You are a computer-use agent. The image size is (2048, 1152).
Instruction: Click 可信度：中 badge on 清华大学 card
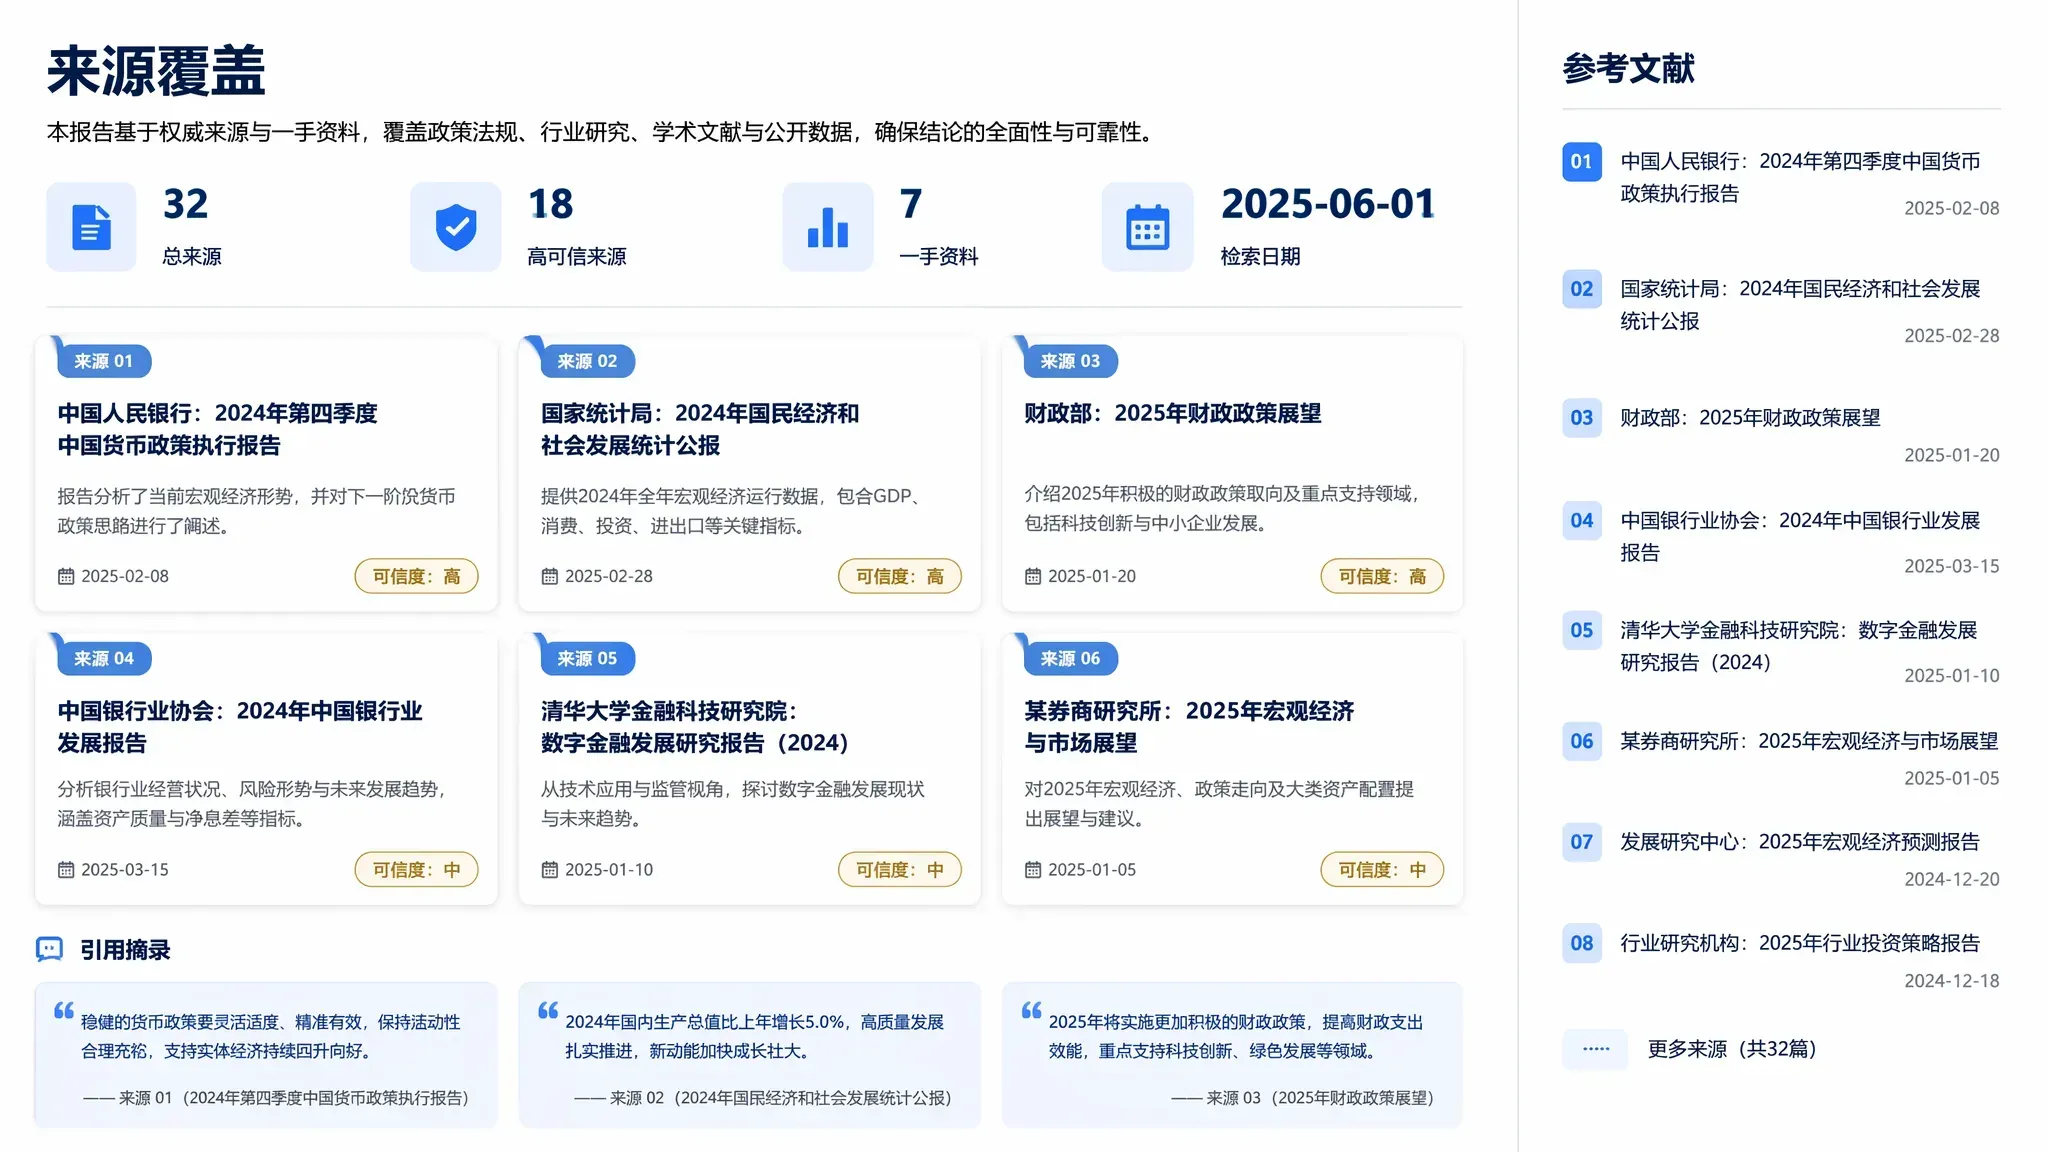pyautogui.click(x=900, y=870)
